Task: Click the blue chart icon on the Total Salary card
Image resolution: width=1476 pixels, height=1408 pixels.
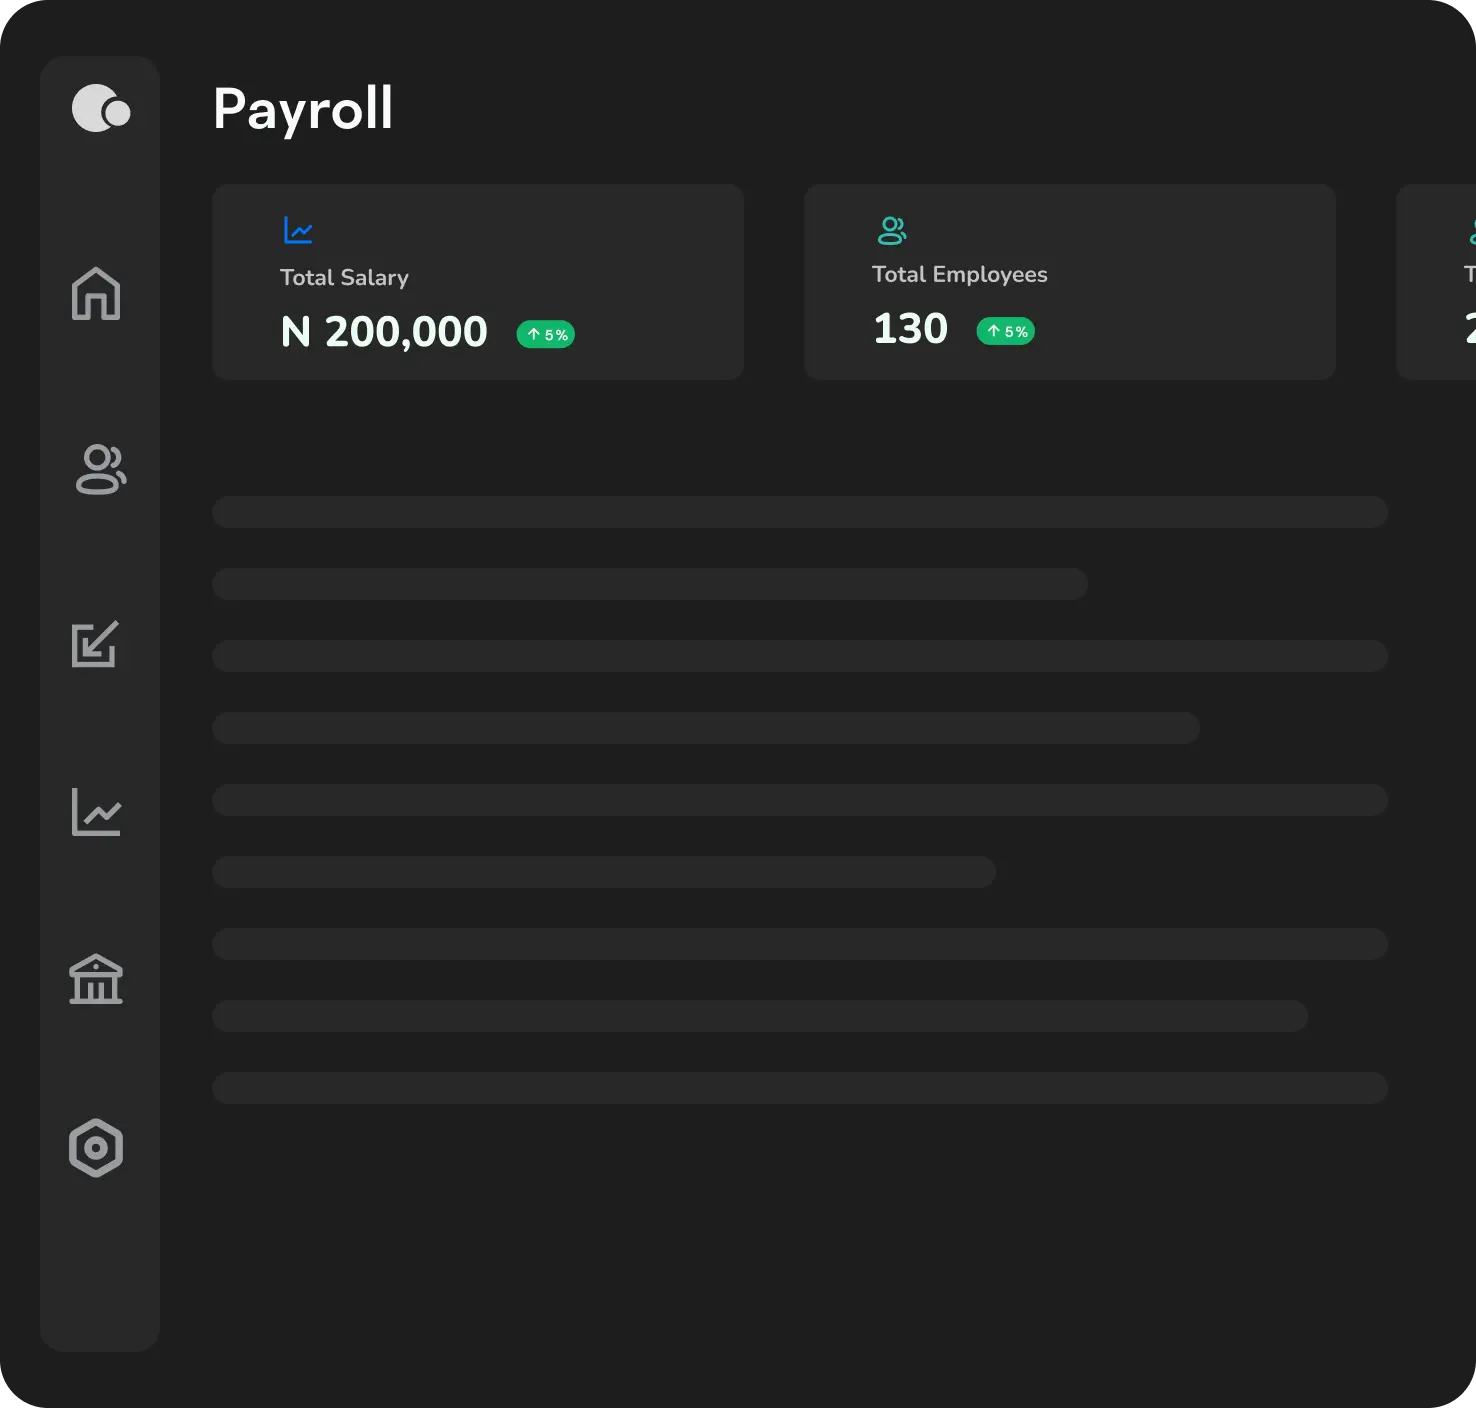Action: pyautogui.click(x=298, y=231)
